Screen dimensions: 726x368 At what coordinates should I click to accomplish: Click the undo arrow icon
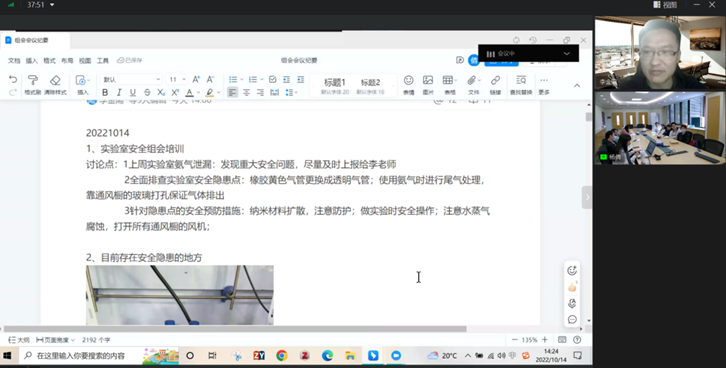coord(13,79)
